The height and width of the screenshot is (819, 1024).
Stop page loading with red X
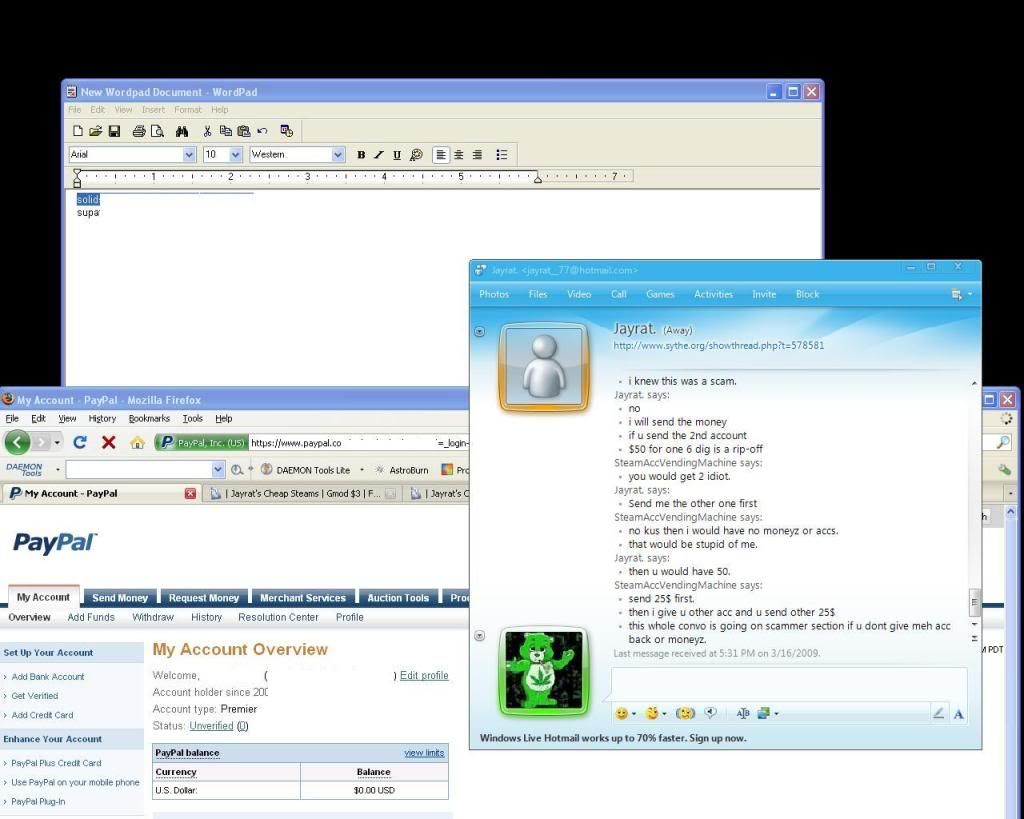click(x=108, y=443)
